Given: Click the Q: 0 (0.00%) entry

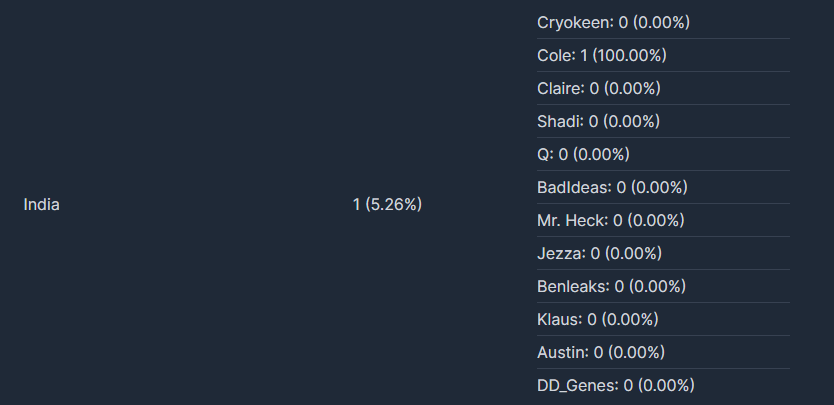Looking at the screenshot, I should (663, 154).
